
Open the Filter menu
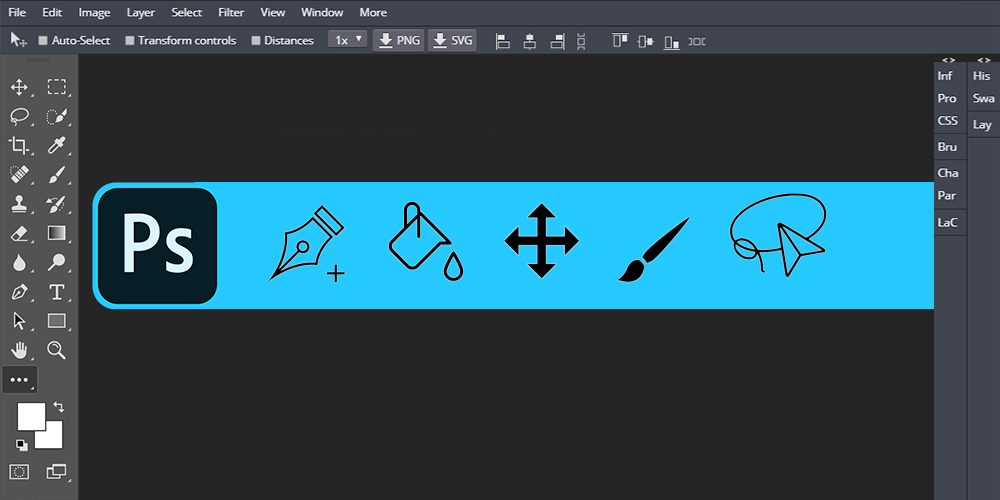coord(231,13)
